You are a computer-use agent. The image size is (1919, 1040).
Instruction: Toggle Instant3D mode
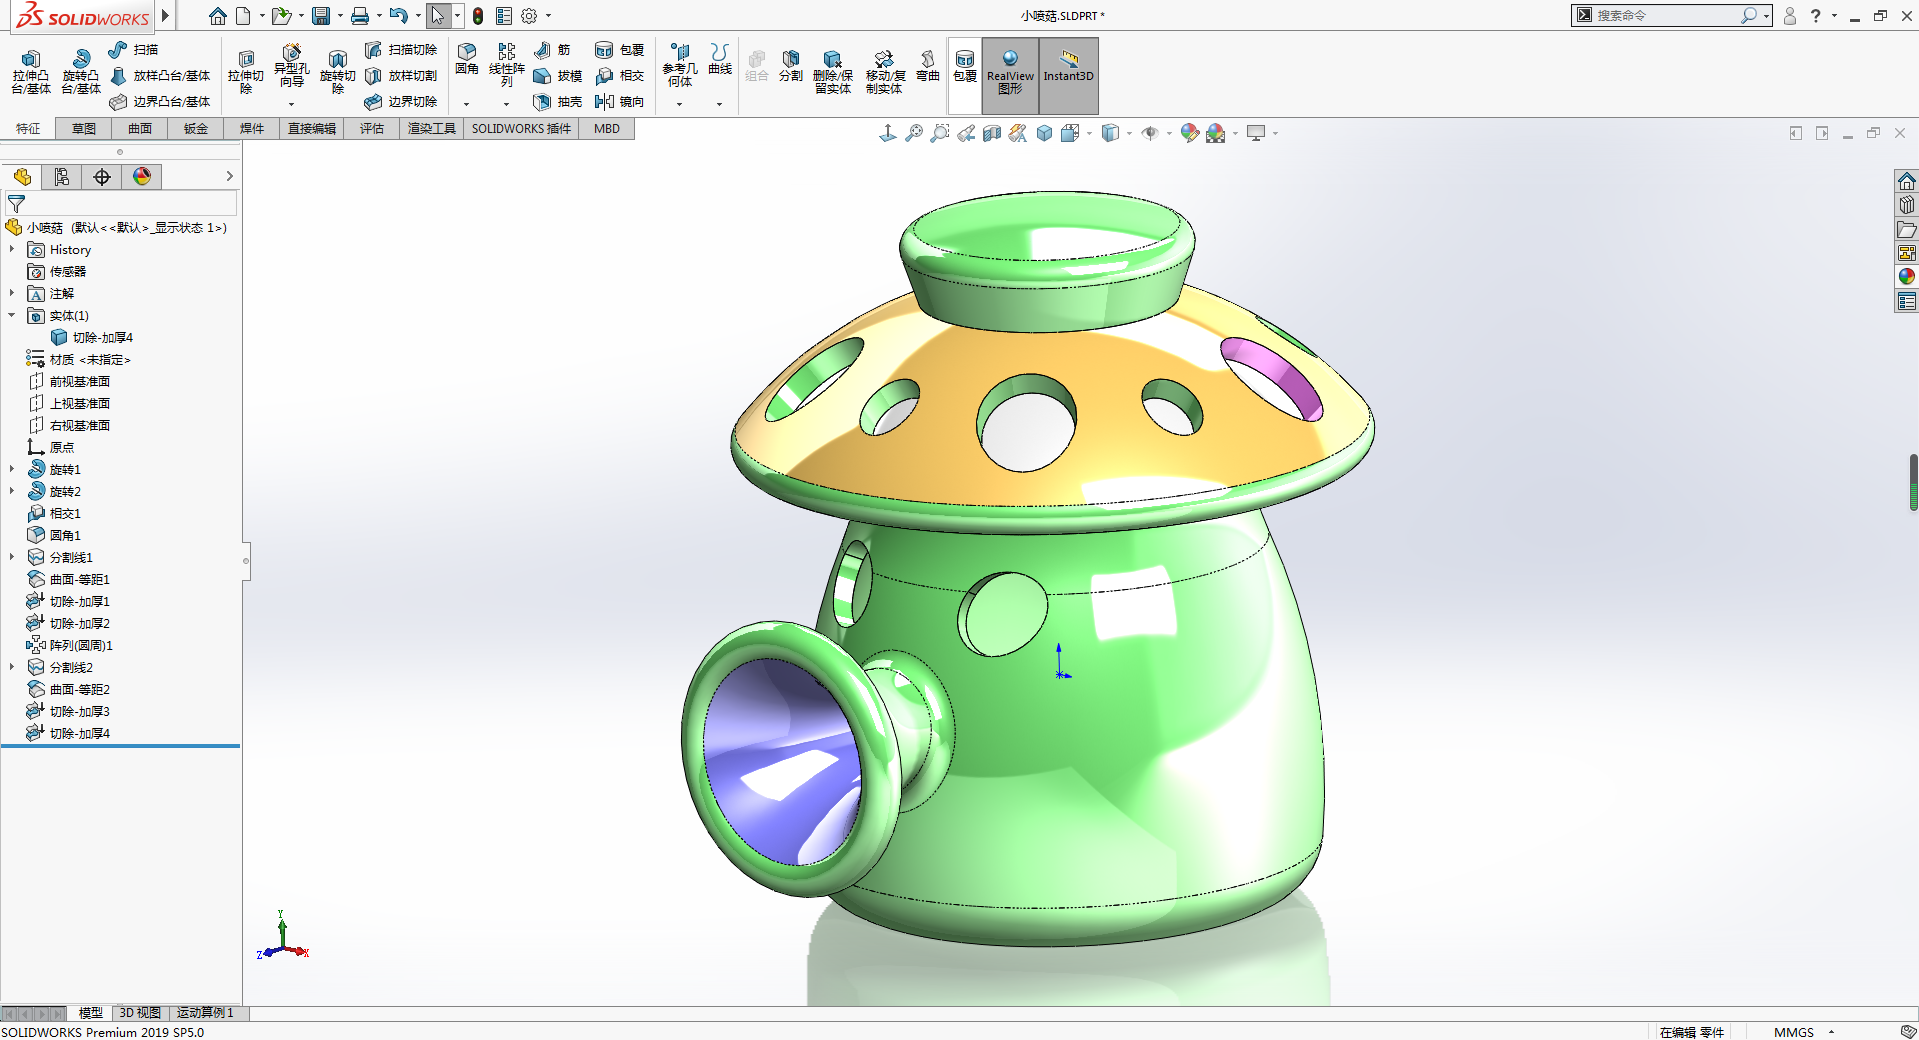pyautogui.click(x=1069, y=74)
